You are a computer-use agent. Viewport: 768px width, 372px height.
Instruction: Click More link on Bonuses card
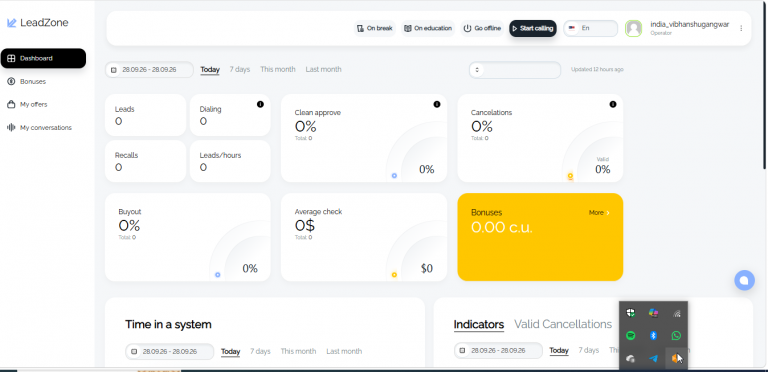pyautogui.click(x=599, y=213)
